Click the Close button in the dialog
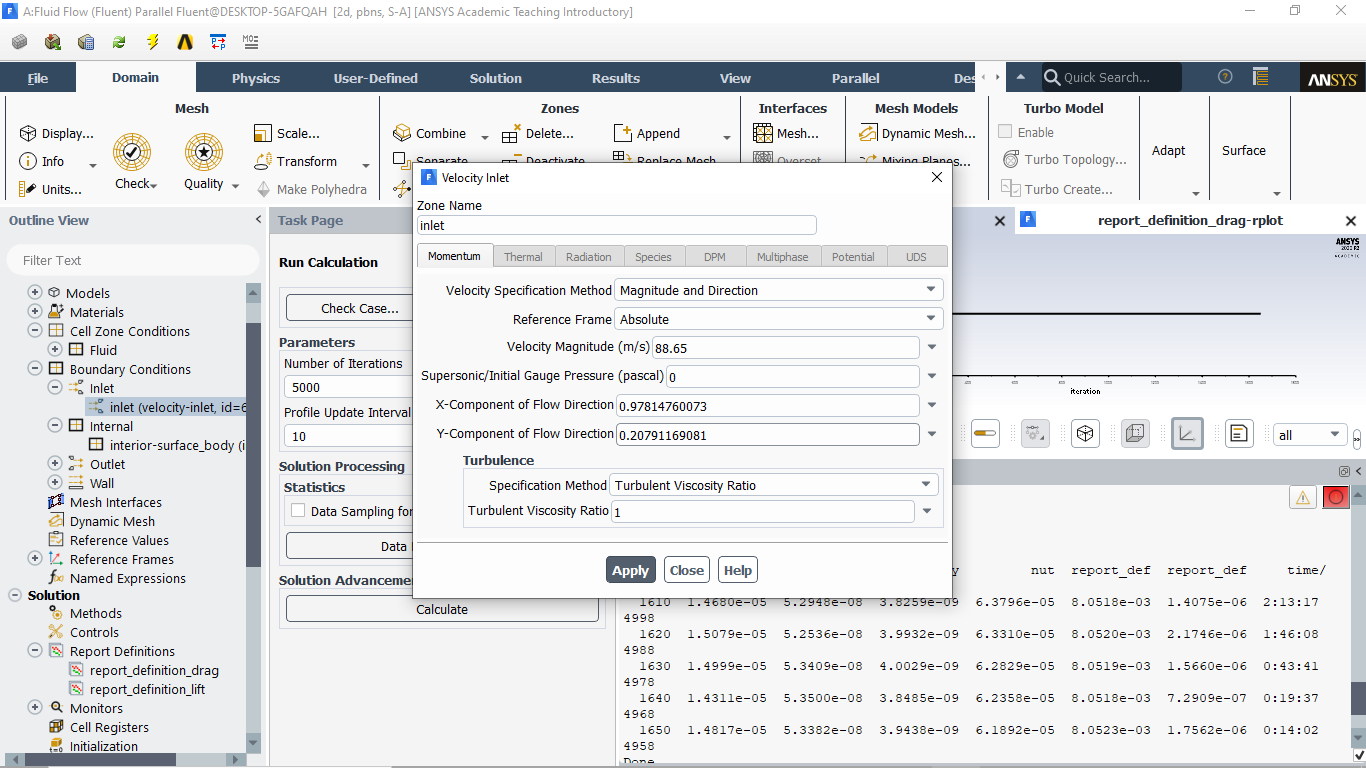Image resolution: width=1366 pixels, height=768 pixels. point(686,570)
